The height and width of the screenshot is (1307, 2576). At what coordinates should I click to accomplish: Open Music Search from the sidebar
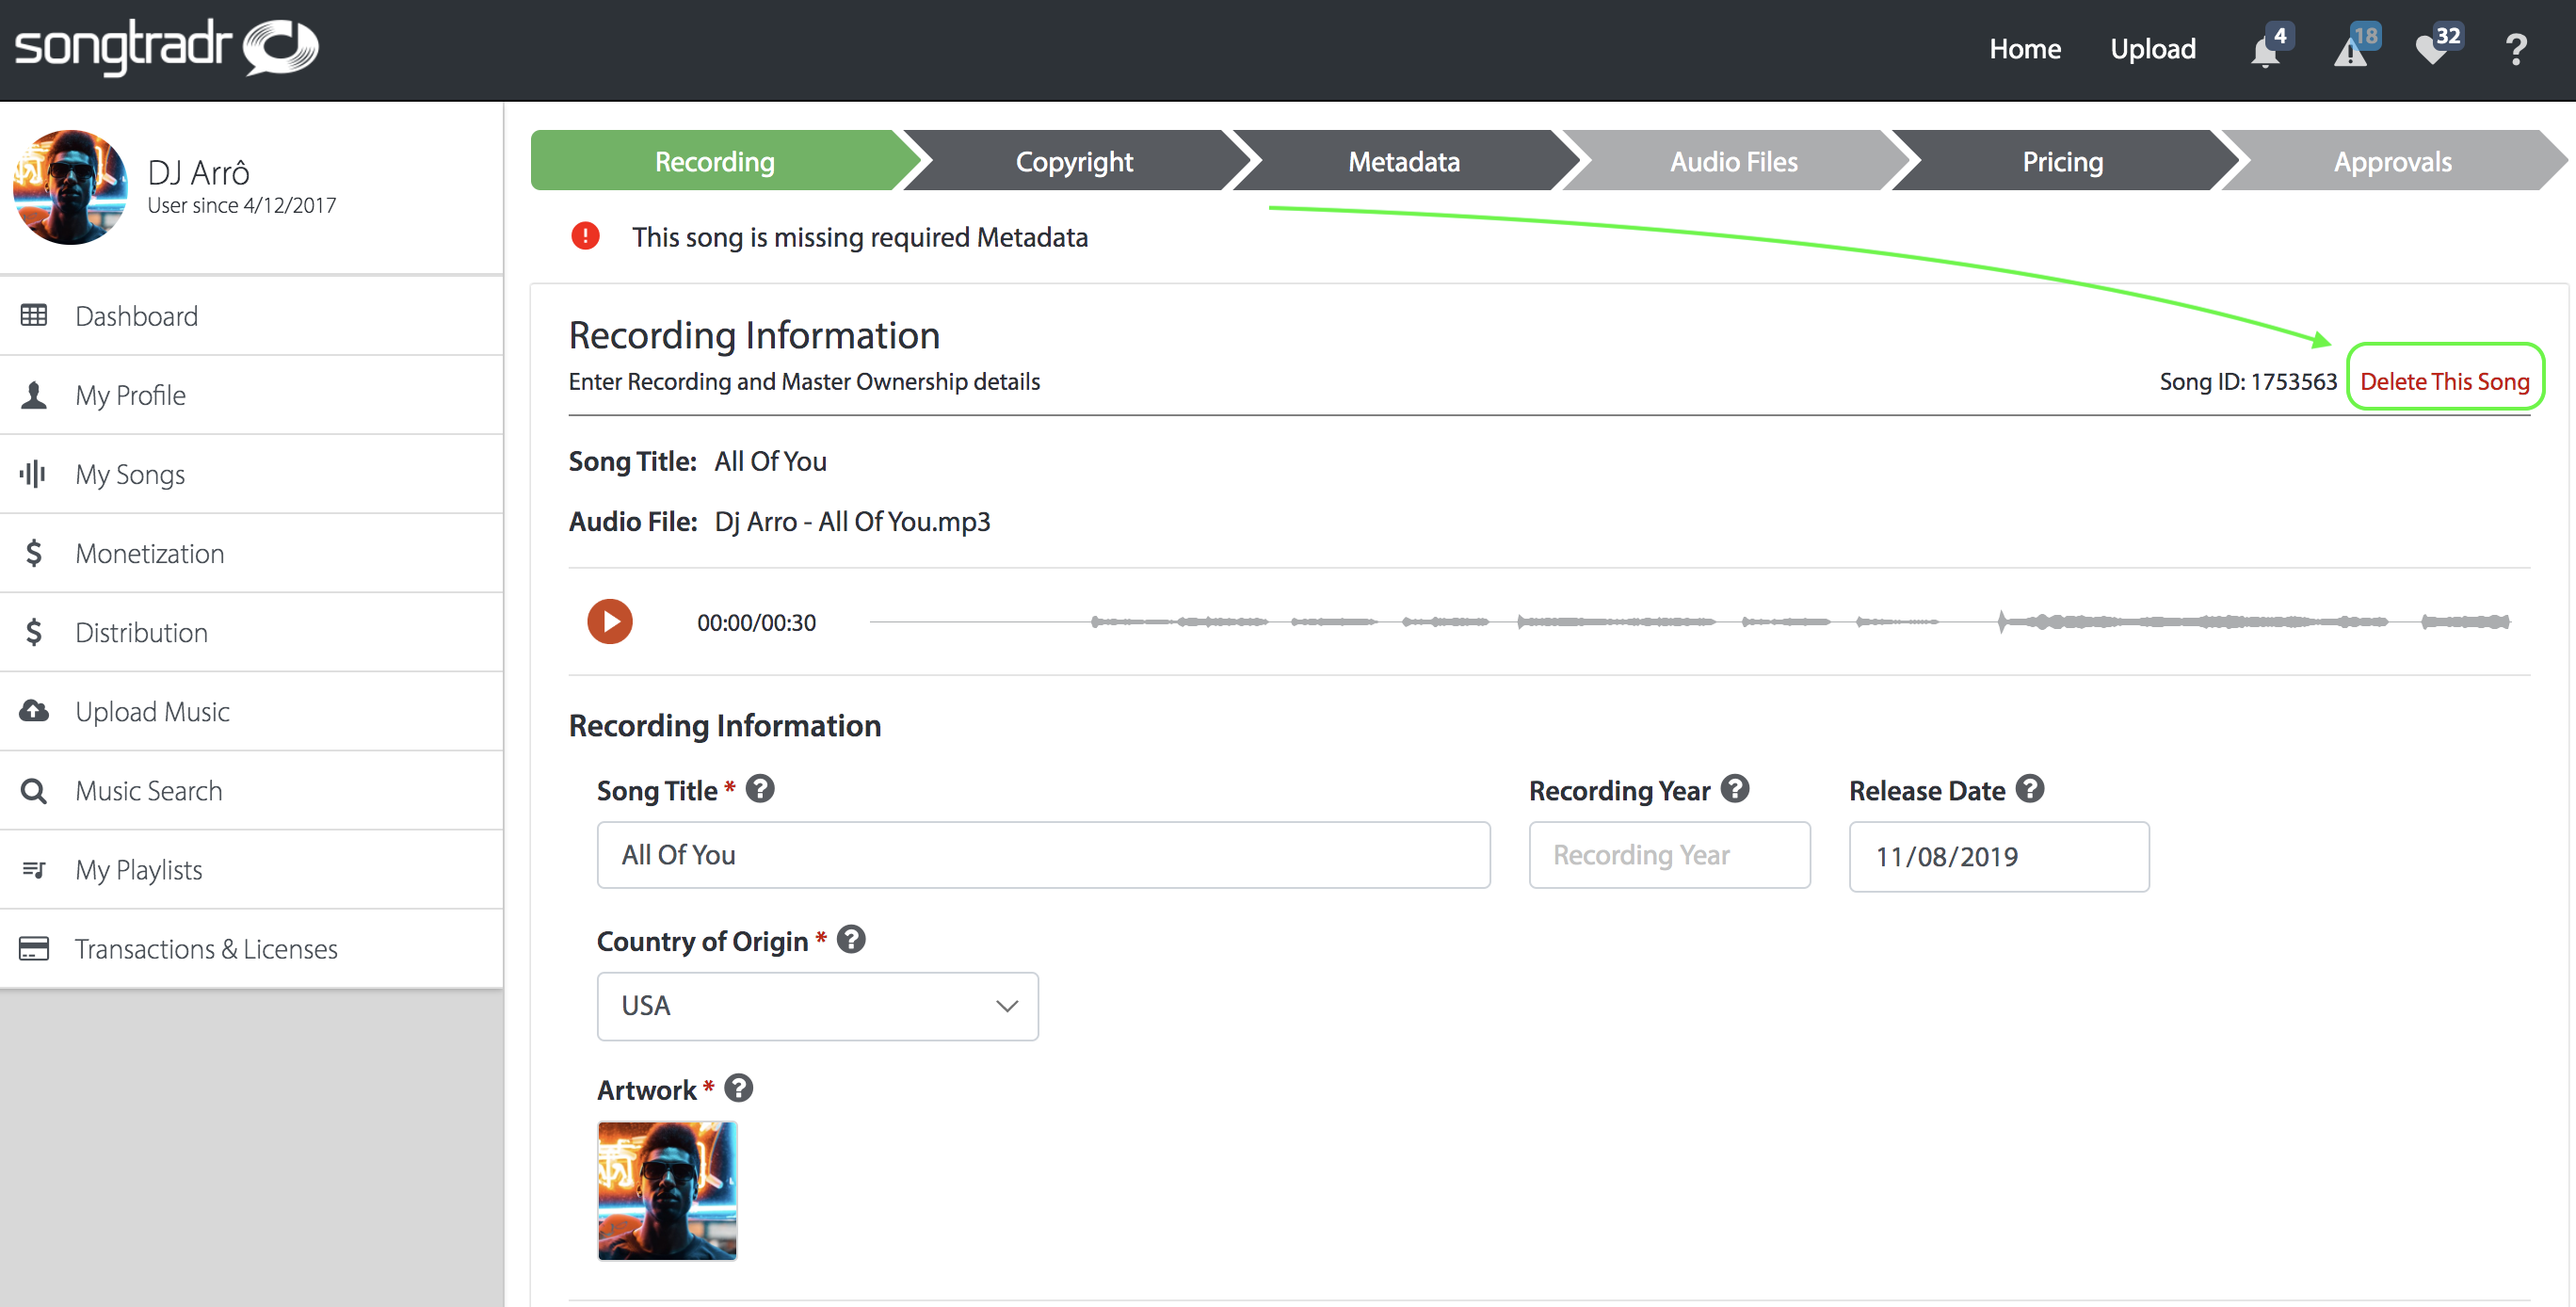coord(252,790)
